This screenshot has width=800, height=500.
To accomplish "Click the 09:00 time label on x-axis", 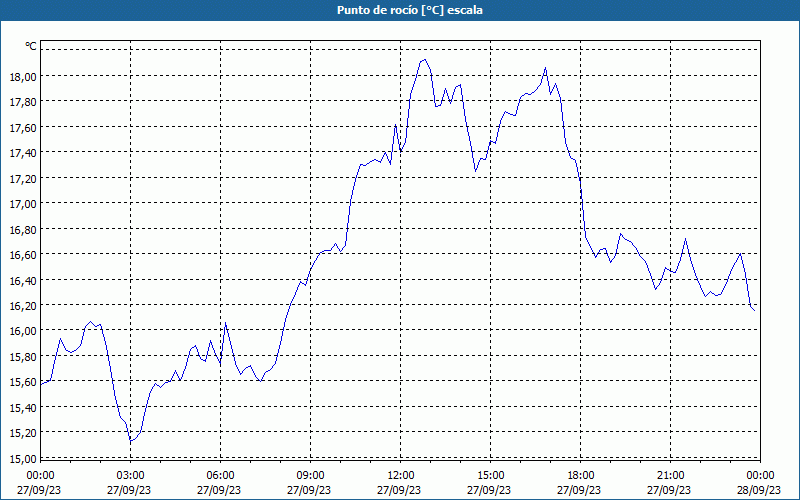I will (310, 476).
